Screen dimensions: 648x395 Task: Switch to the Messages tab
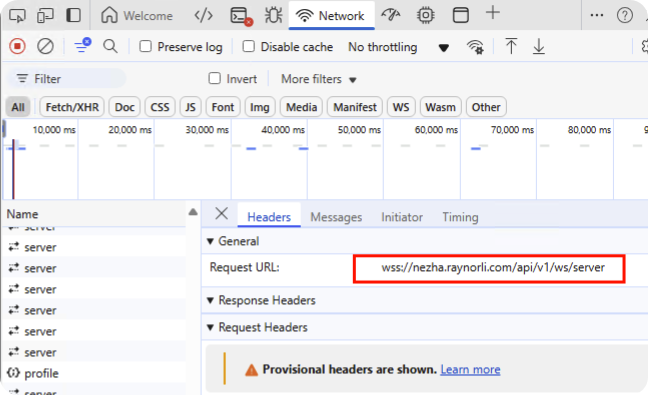tap(336, 217)
